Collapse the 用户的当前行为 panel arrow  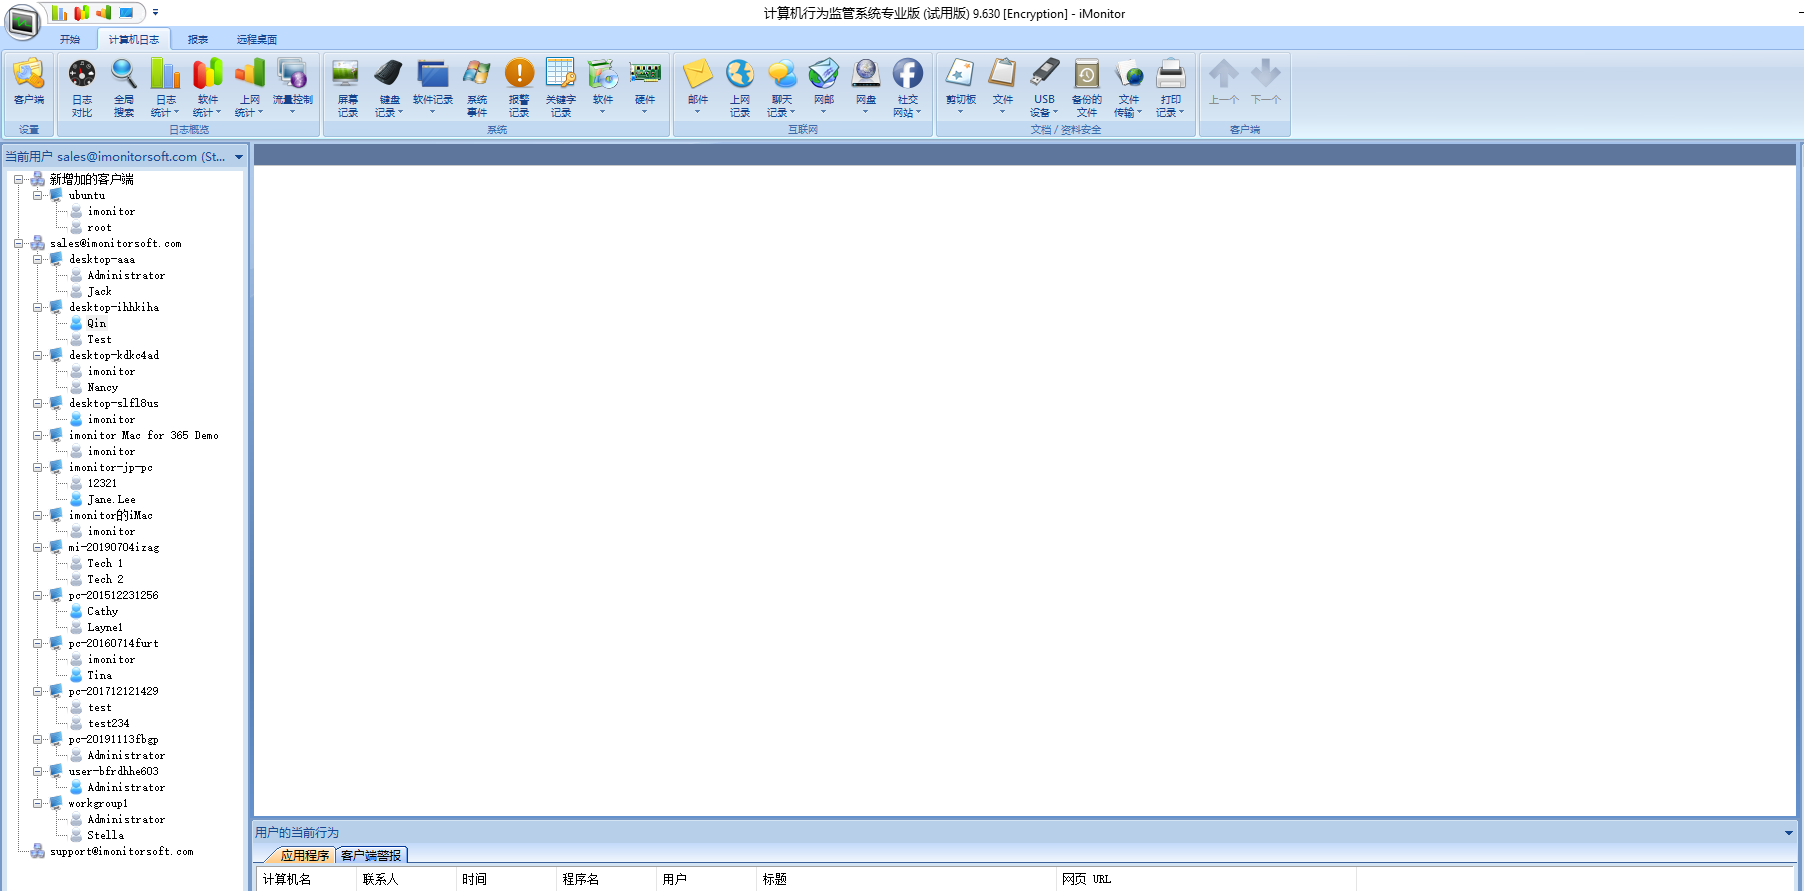(x=1789, y=832)
